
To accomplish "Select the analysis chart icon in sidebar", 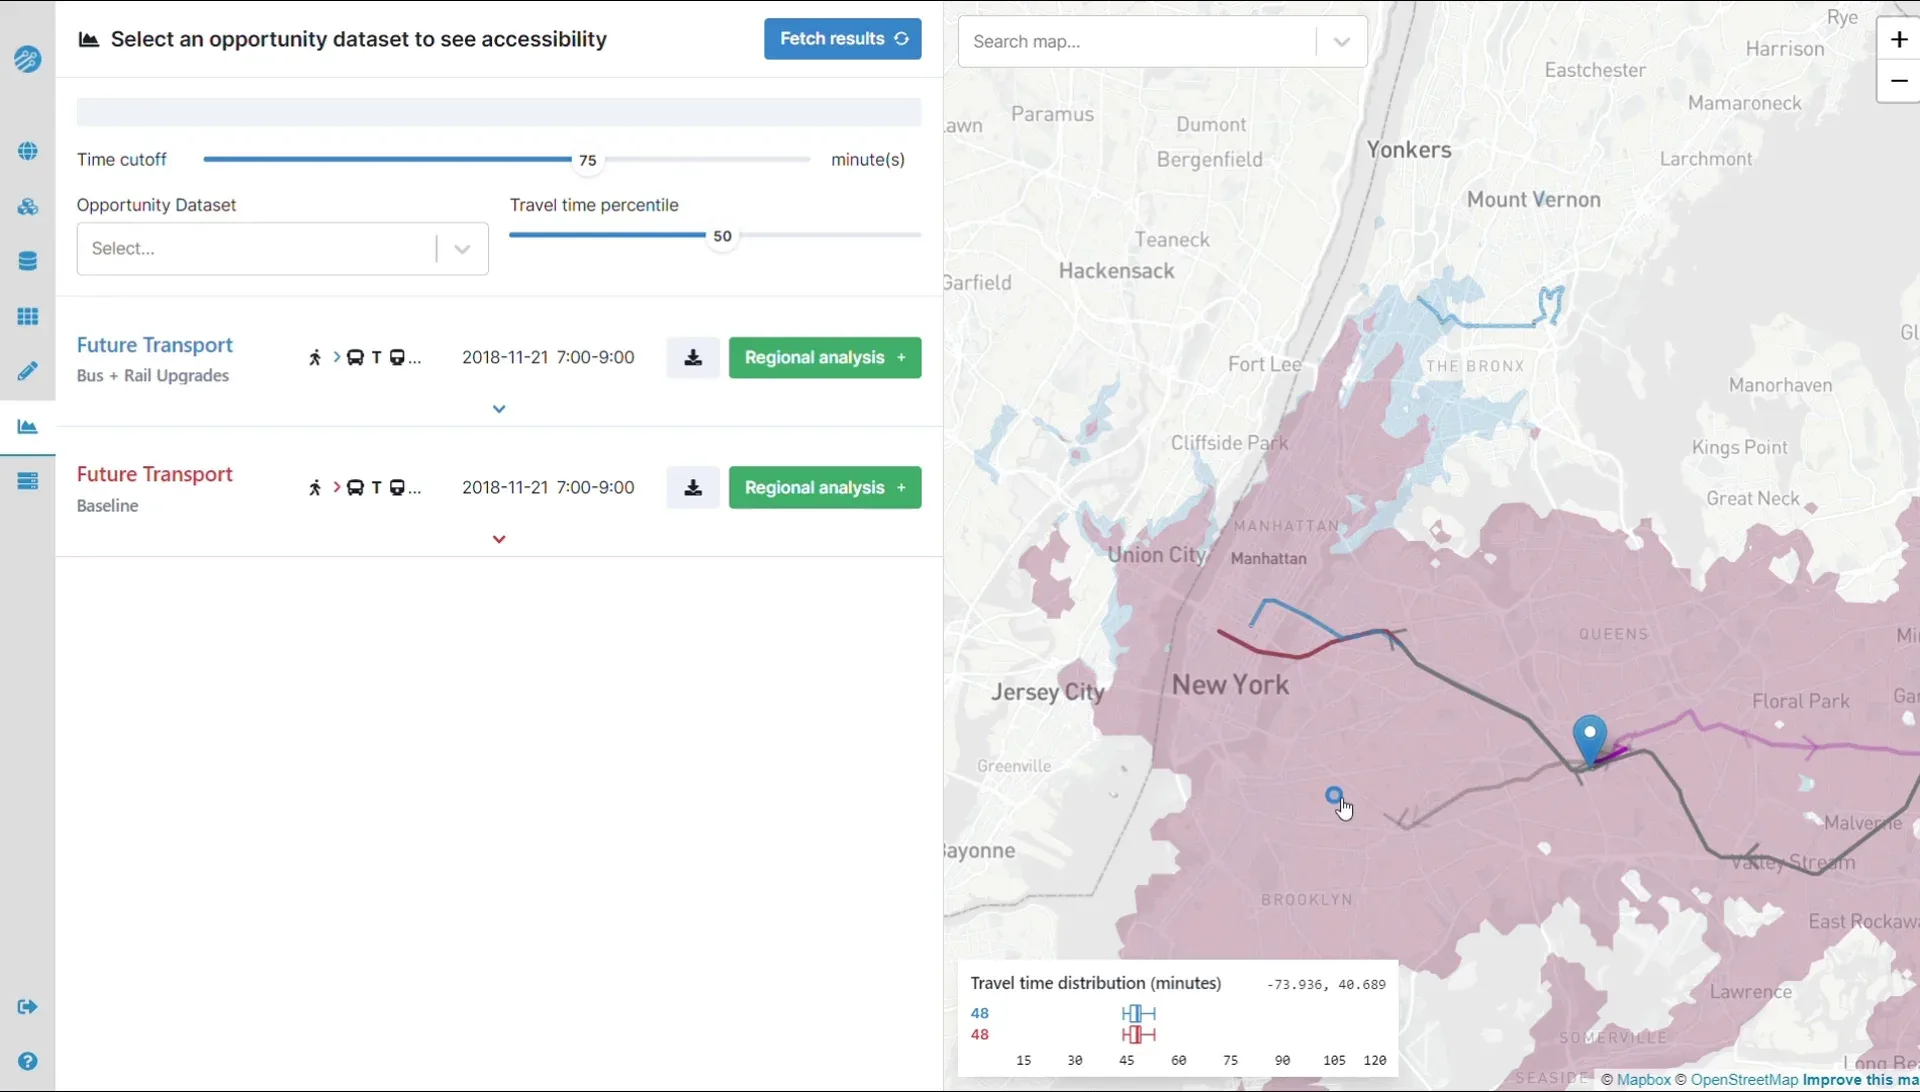I will 27,427.
